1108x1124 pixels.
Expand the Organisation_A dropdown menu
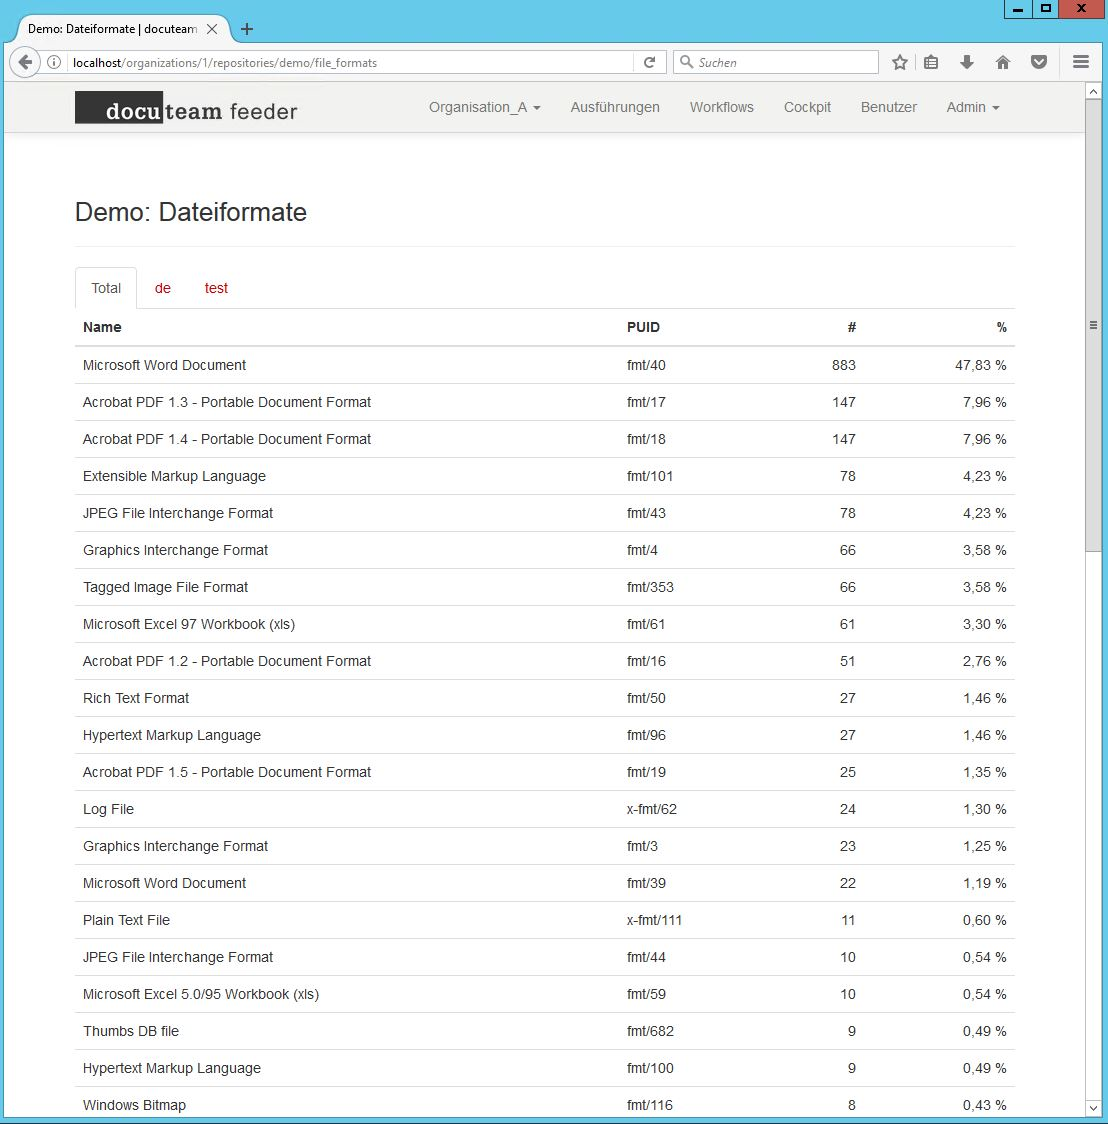[x=484, y=107]
